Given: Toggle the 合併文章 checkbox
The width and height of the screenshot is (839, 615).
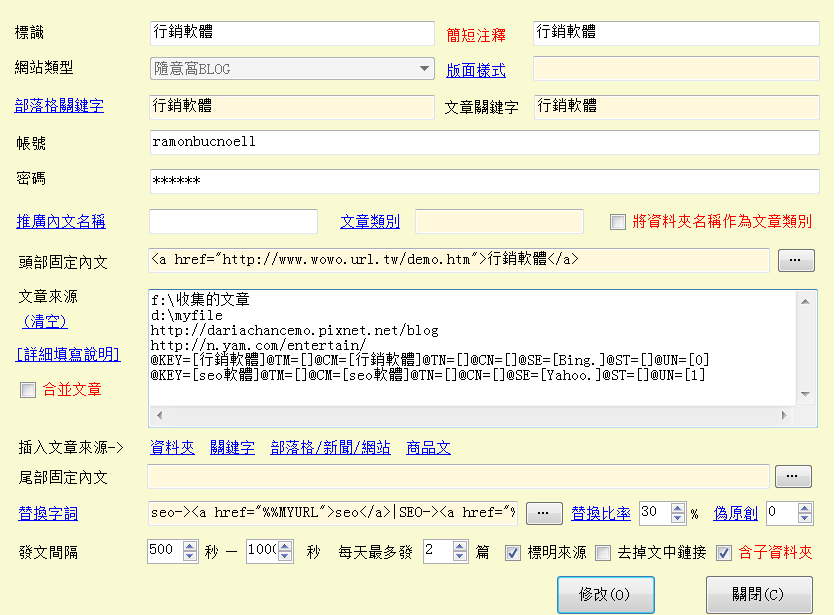Looking at the screenshot, I should (28, 390).
